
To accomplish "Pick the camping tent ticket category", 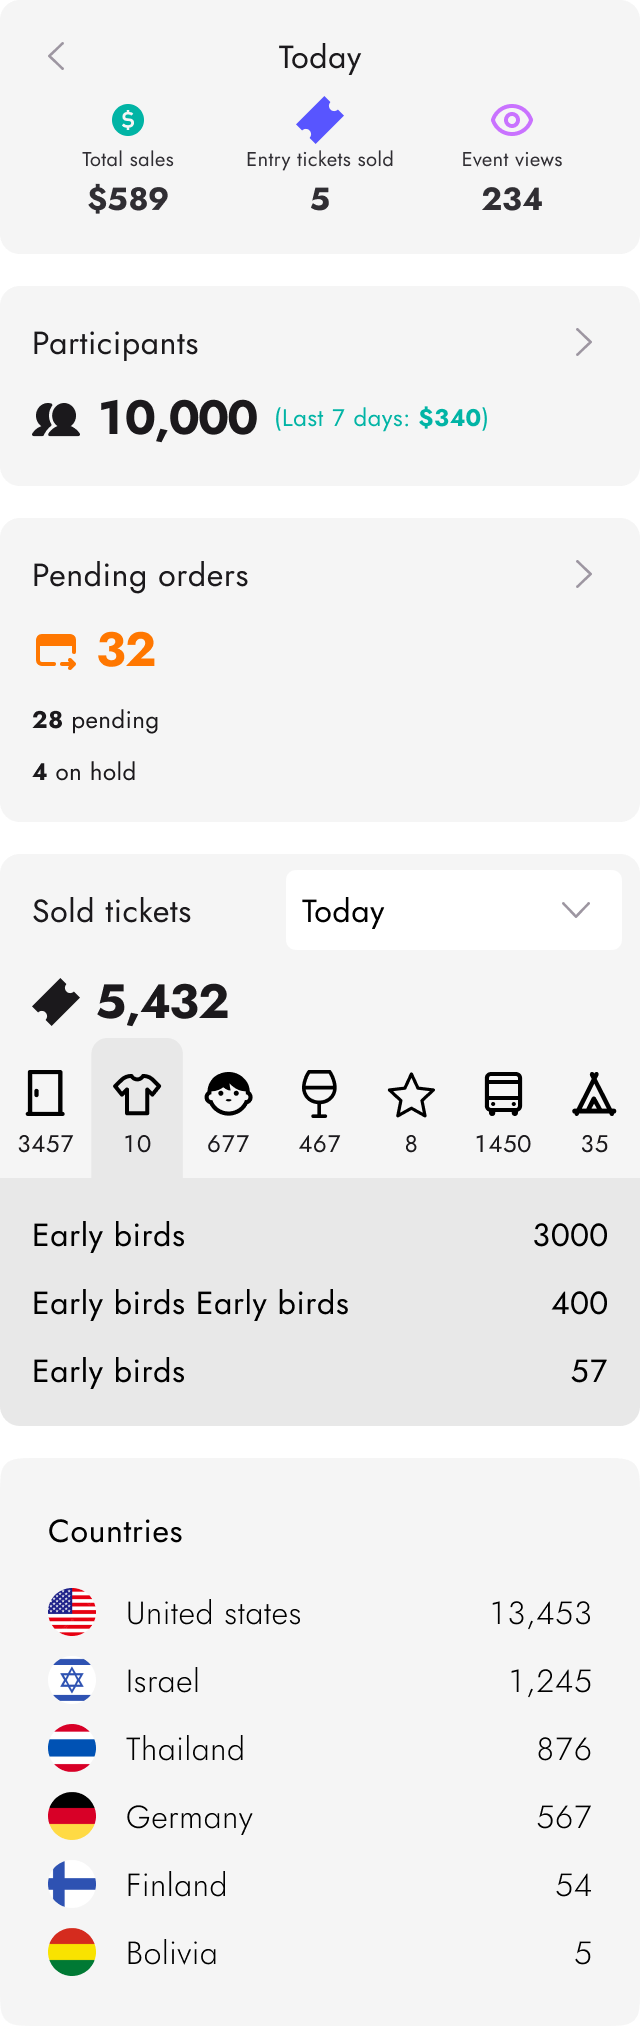I will (x=594, y=1109).
